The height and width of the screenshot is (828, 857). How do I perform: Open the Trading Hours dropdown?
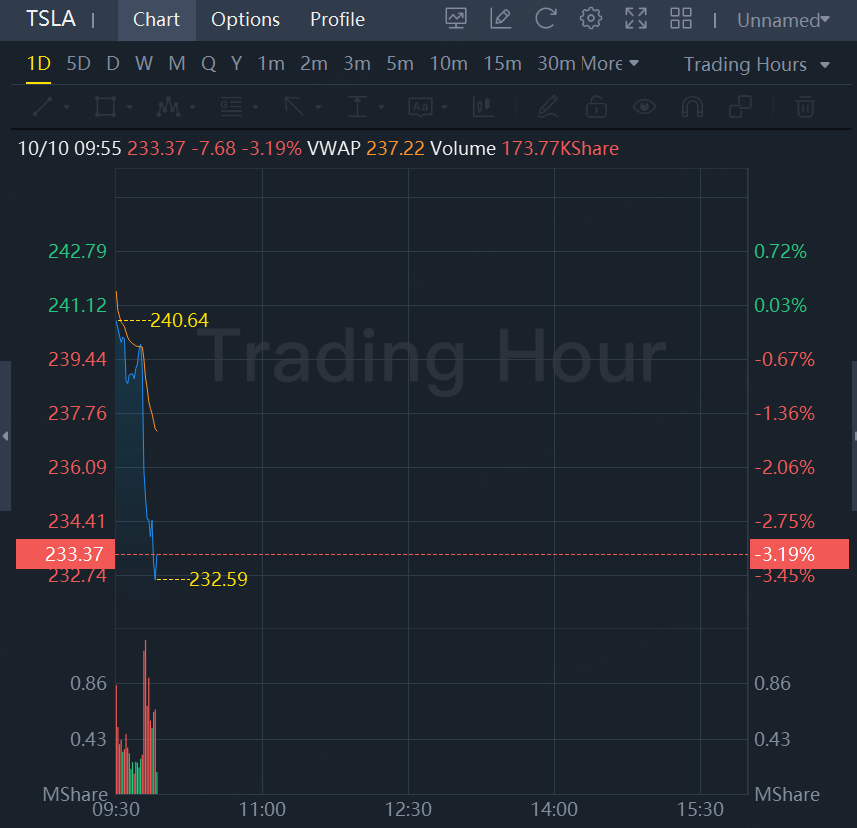(757, 64)
